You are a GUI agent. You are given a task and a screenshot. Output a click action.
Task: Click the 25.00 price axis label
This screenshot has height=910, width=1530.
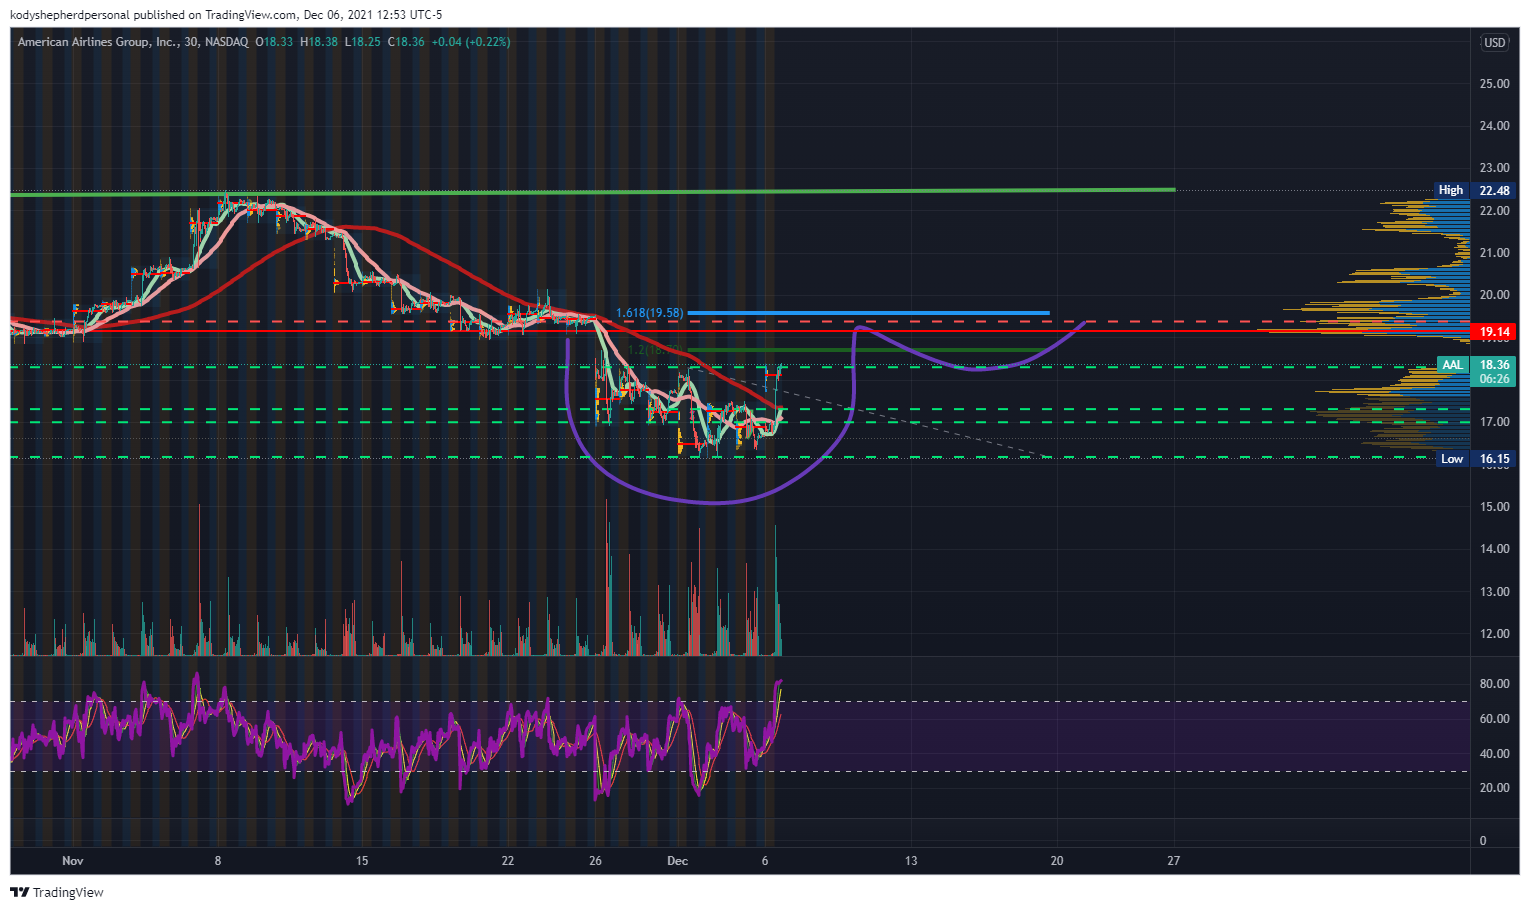(1495, 84)
